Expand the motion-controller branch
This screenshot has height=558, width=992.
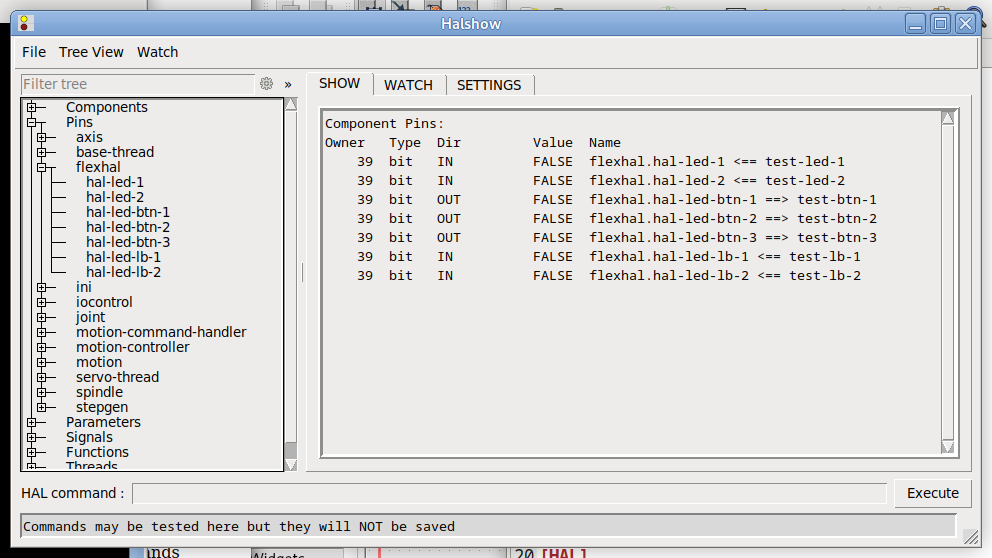tap(42, 347)
